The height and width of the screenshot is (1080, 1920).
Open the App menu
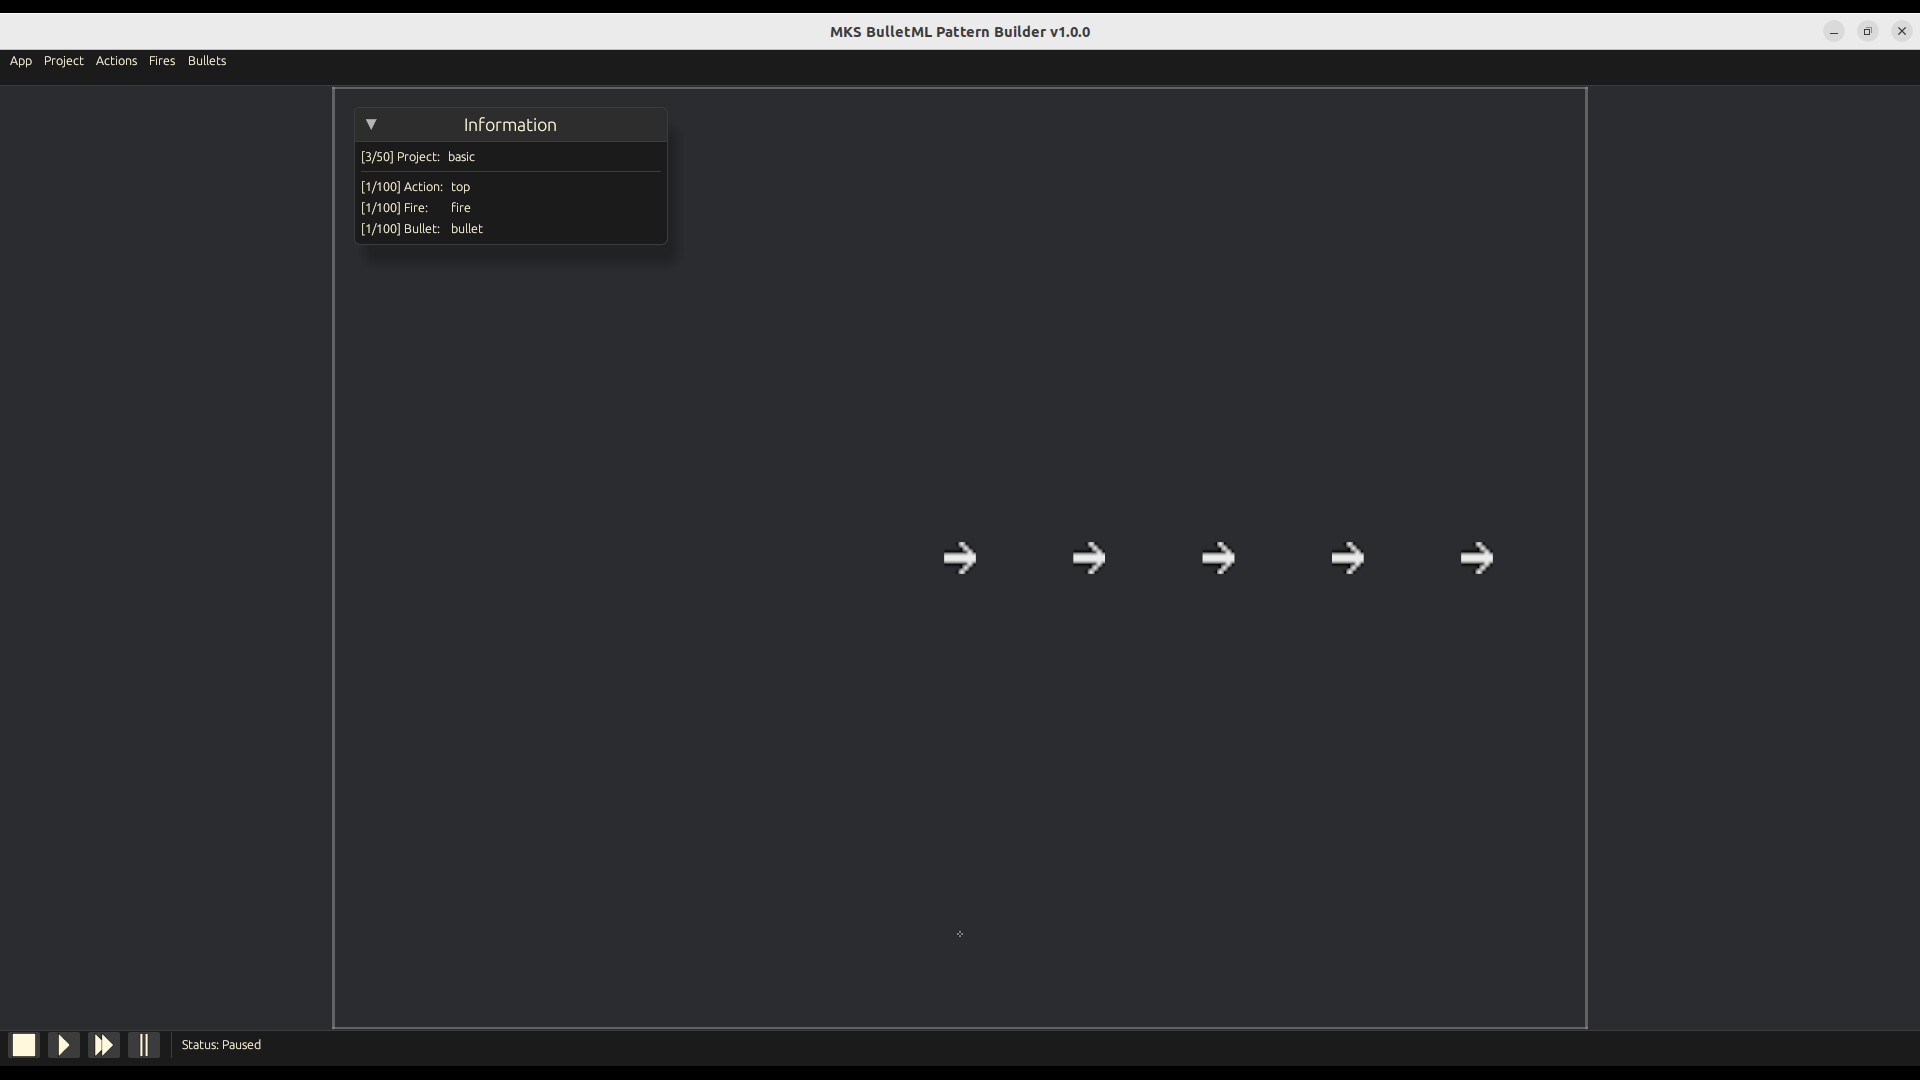pos(20,60)
